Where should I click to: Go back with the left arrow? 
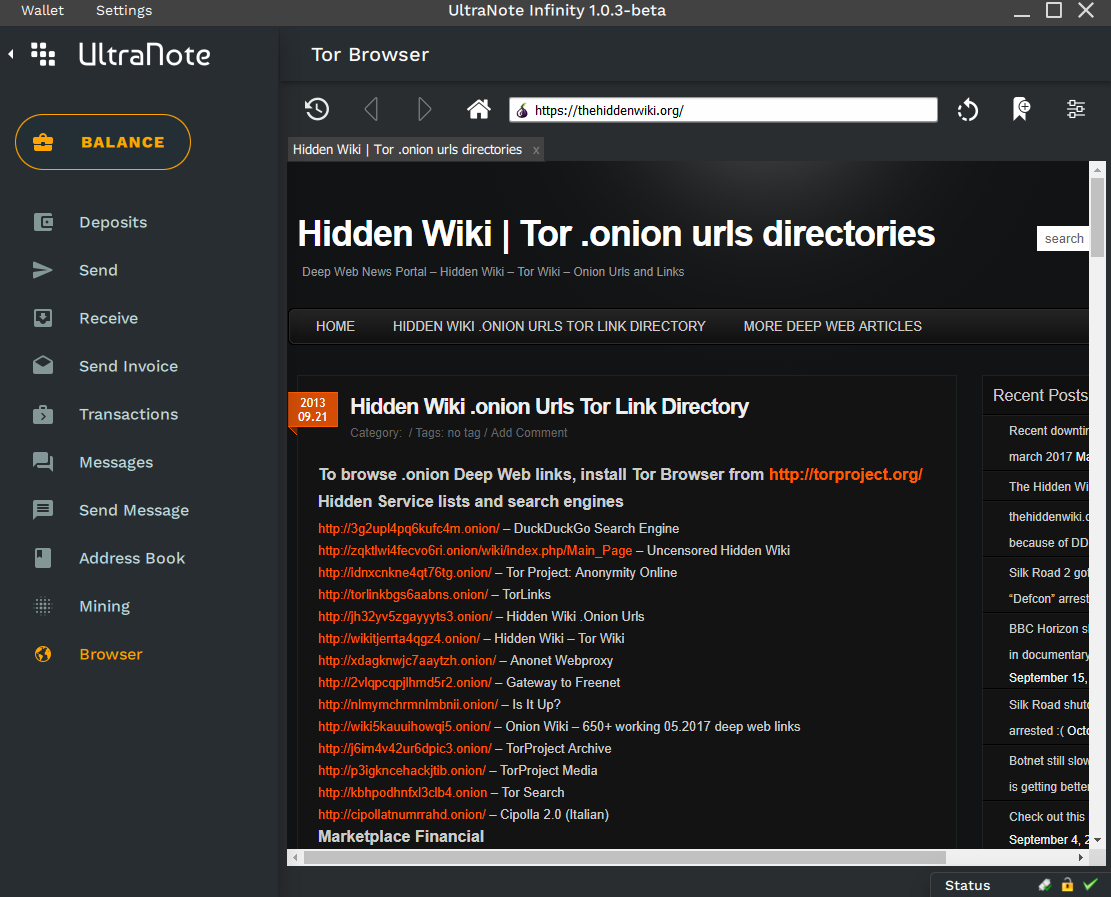point(371,109)
